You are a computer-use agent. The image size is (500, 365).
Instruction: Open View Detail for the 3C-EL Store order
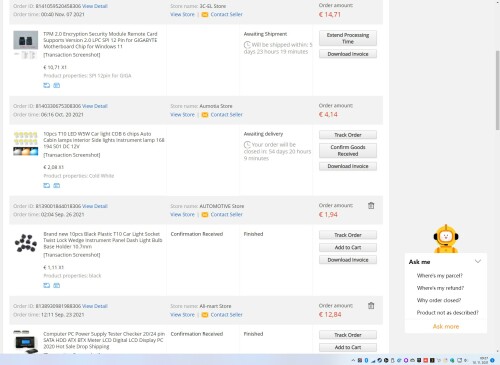pos(95,6)
